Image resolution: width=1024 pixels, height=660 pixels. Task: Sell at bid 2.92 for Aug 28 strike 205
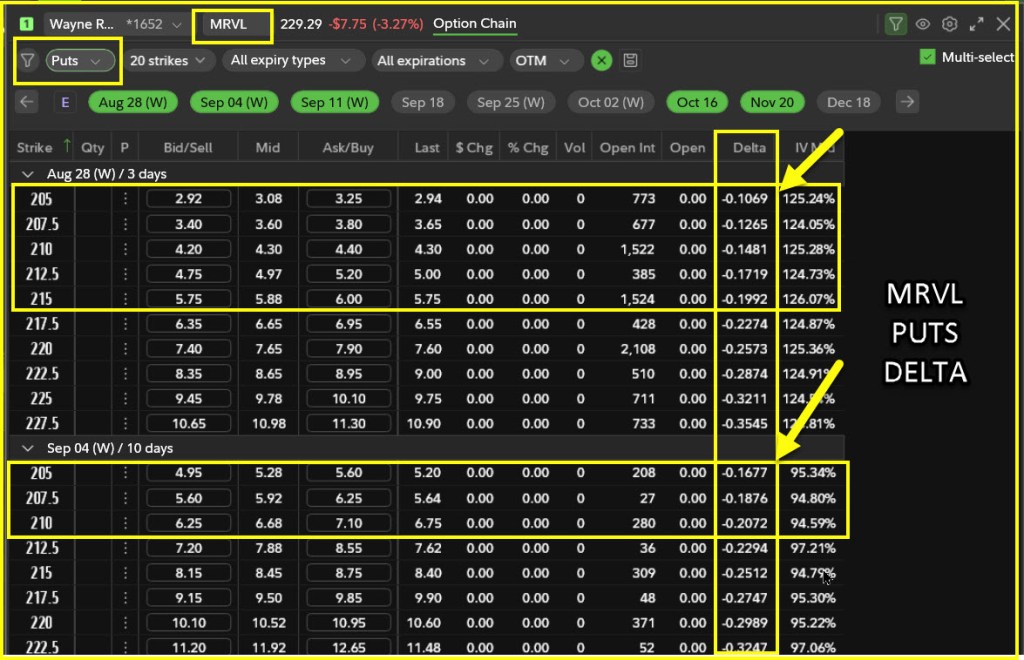pos(188,199)
